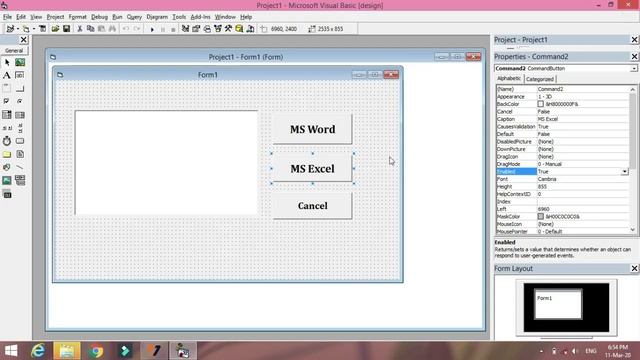Choose the DriveListBox control tool
The image size is (640, 360).
tap(20, 141)
